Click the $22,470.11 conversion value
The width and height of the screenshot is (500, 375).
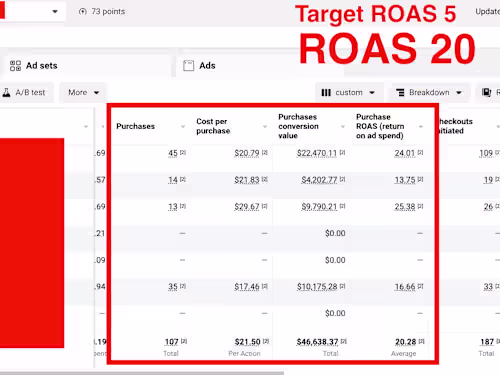coord(317,153)
